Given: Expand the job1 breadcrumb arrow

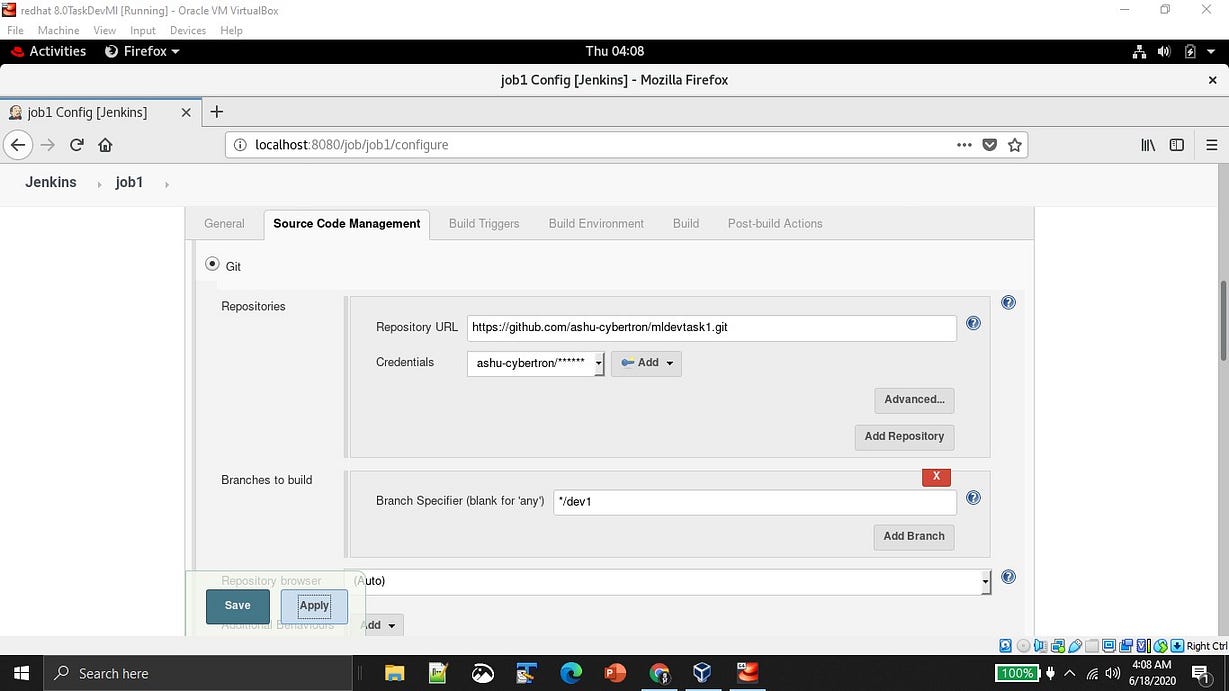Looking at the screenshot, I should point(166,184).
